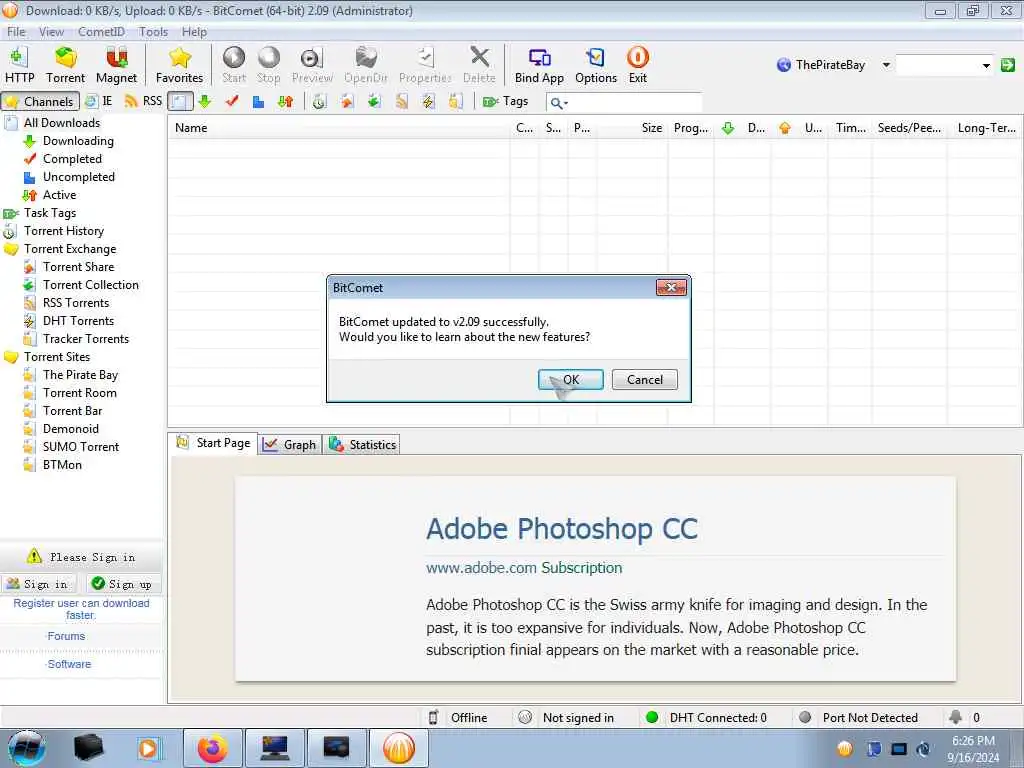The width and height of the screenshot is (1024, 768).
Task: Click Cancel in the BitComet dialog
Action: tap(645, 379)
